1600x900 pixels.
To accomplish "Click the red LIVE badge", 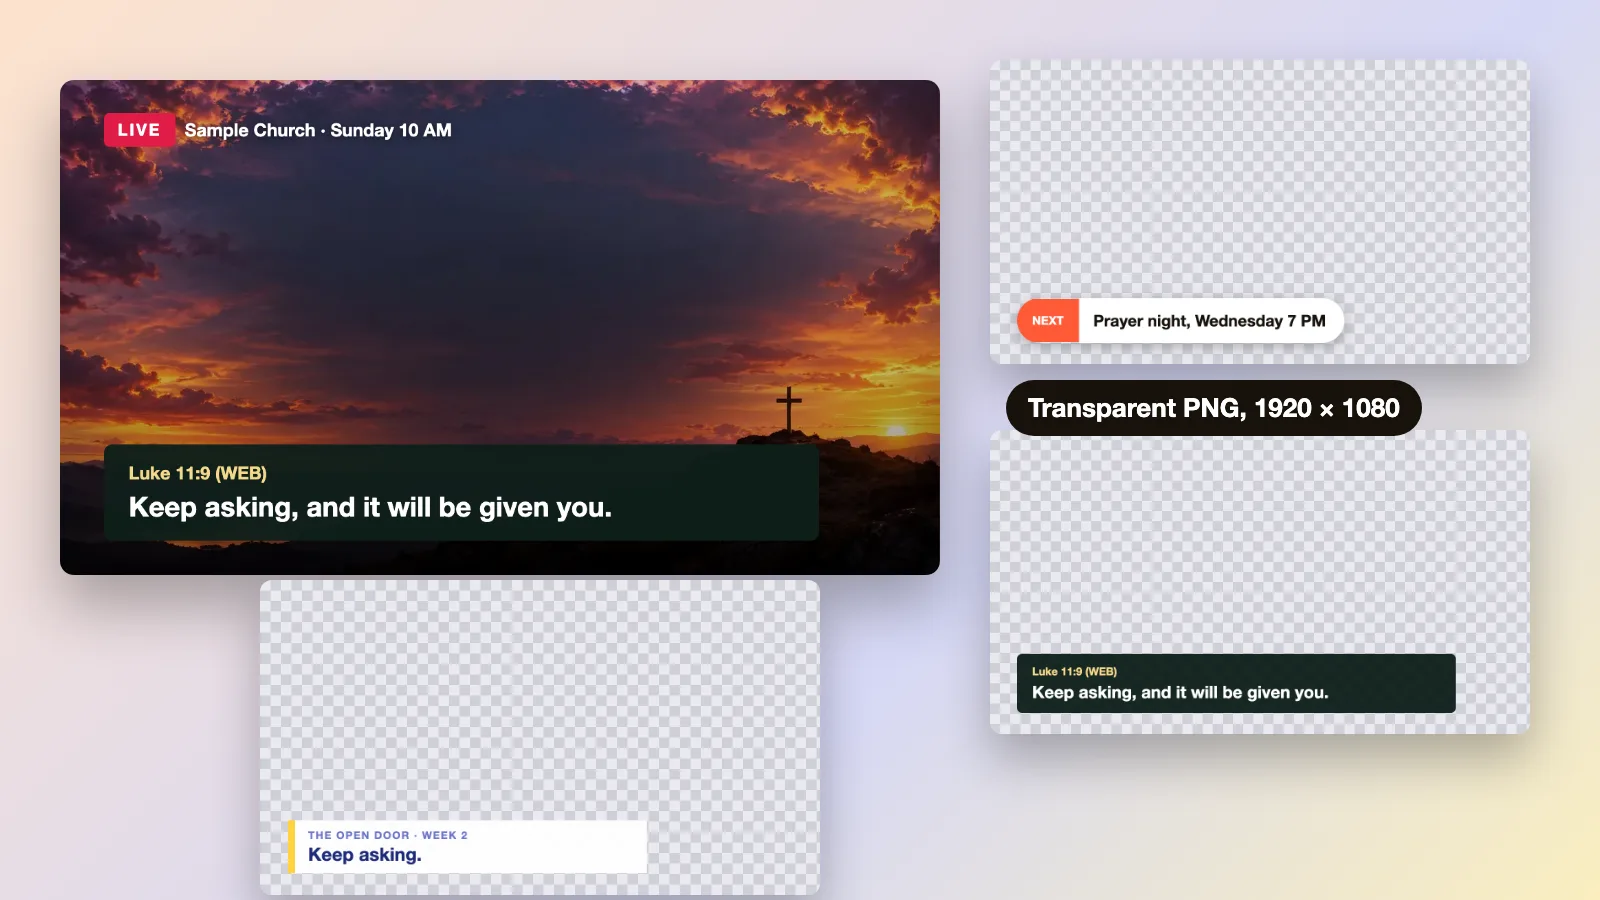I will [x=139, y=130].
